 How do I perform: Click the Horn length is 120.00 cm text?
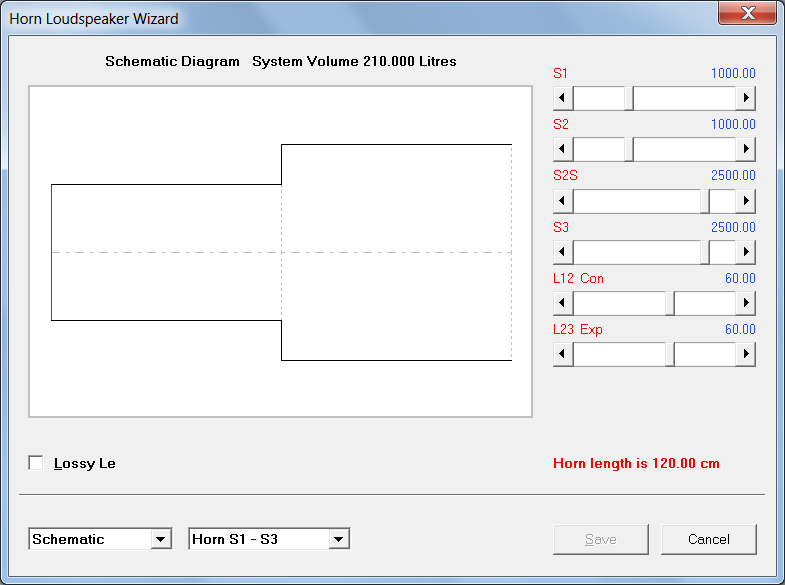pos(636,463)
